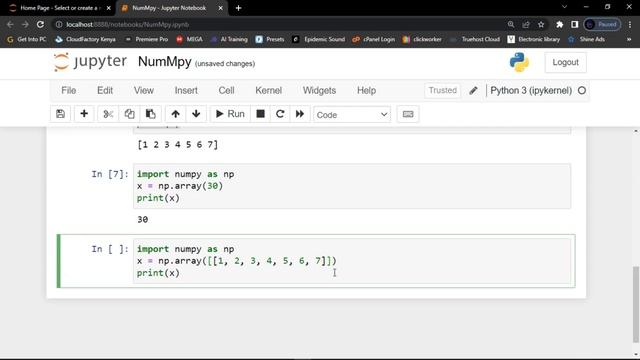Click the kernel idle circle indicator
This screenshot has width=640, height=360.
582,91
